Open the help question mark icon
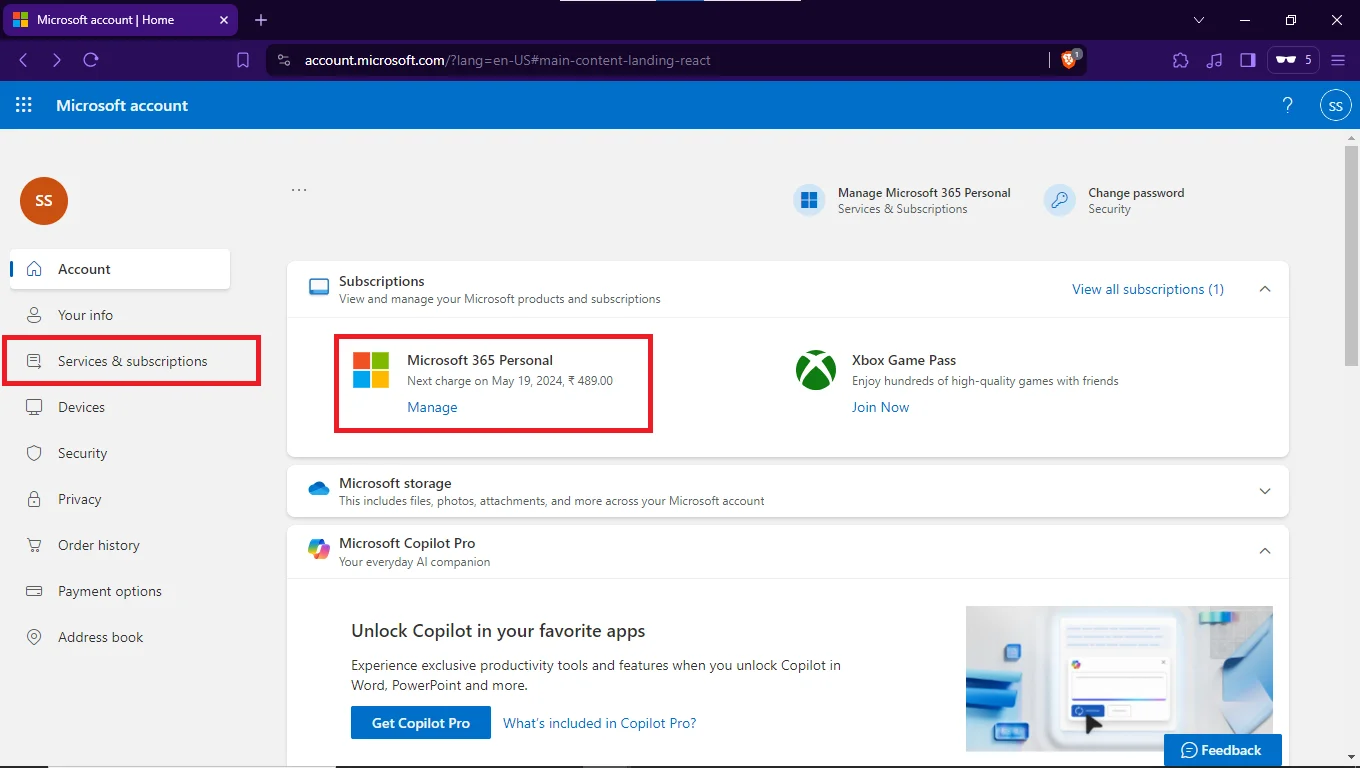 (x=1288, y=105)
